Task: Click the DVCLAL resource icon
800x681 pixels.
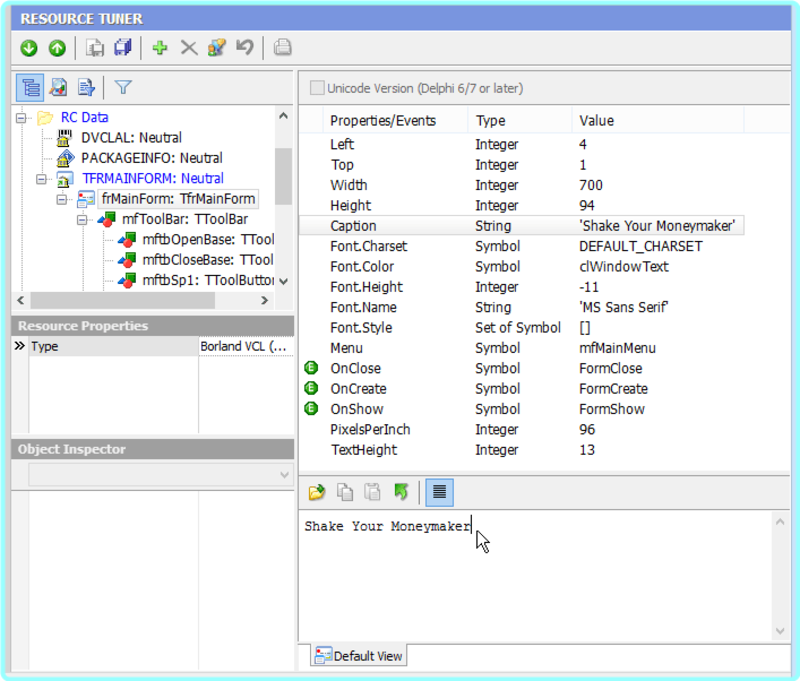Action: pos(64,138)
